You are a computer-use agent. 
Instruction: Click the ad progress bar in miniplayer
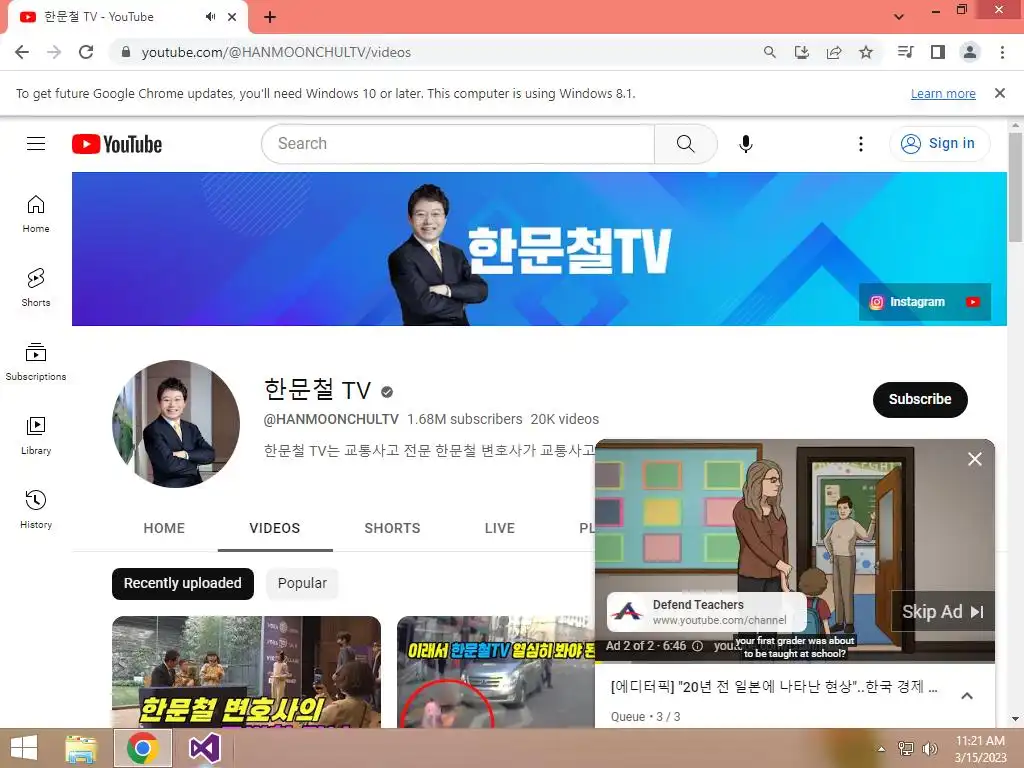coord(795,662)
